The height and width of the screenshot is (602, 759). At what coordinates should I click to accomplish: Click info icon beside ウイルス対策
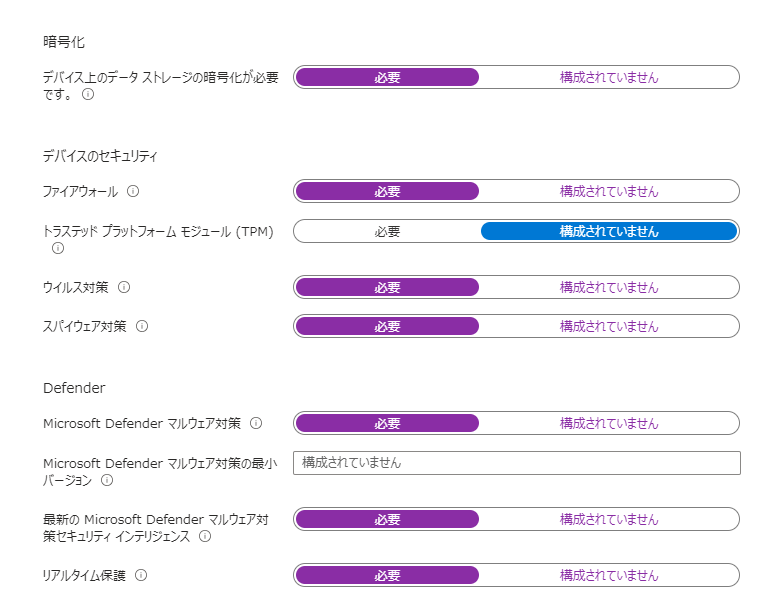(x=124, y=287)
